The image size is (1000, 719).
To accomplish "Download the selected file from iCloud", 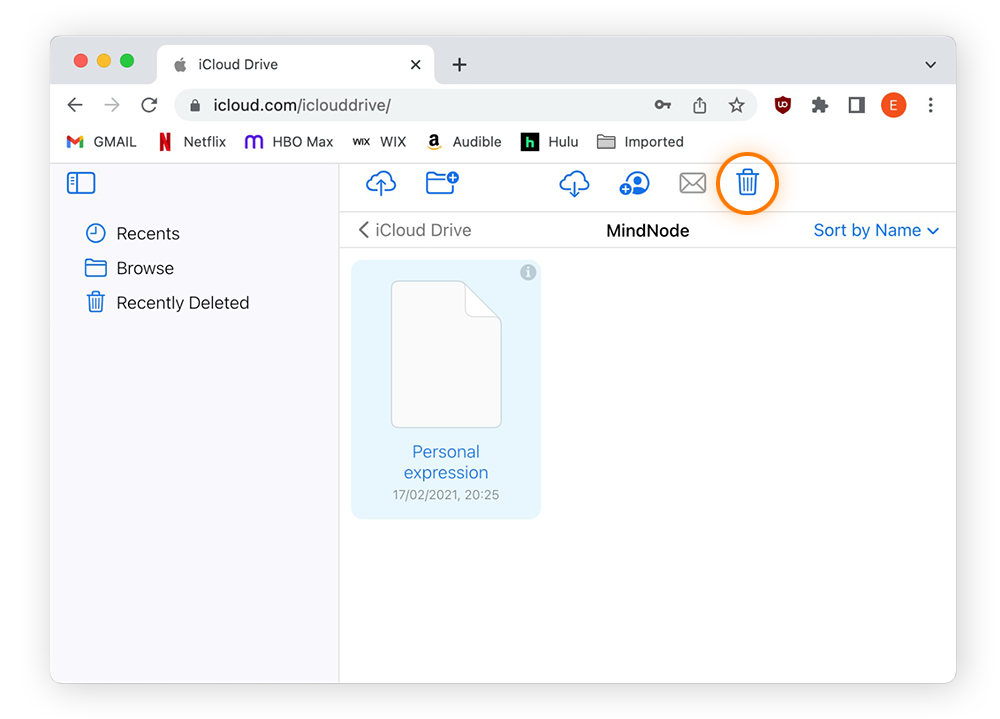I will (x=574, y=184).
